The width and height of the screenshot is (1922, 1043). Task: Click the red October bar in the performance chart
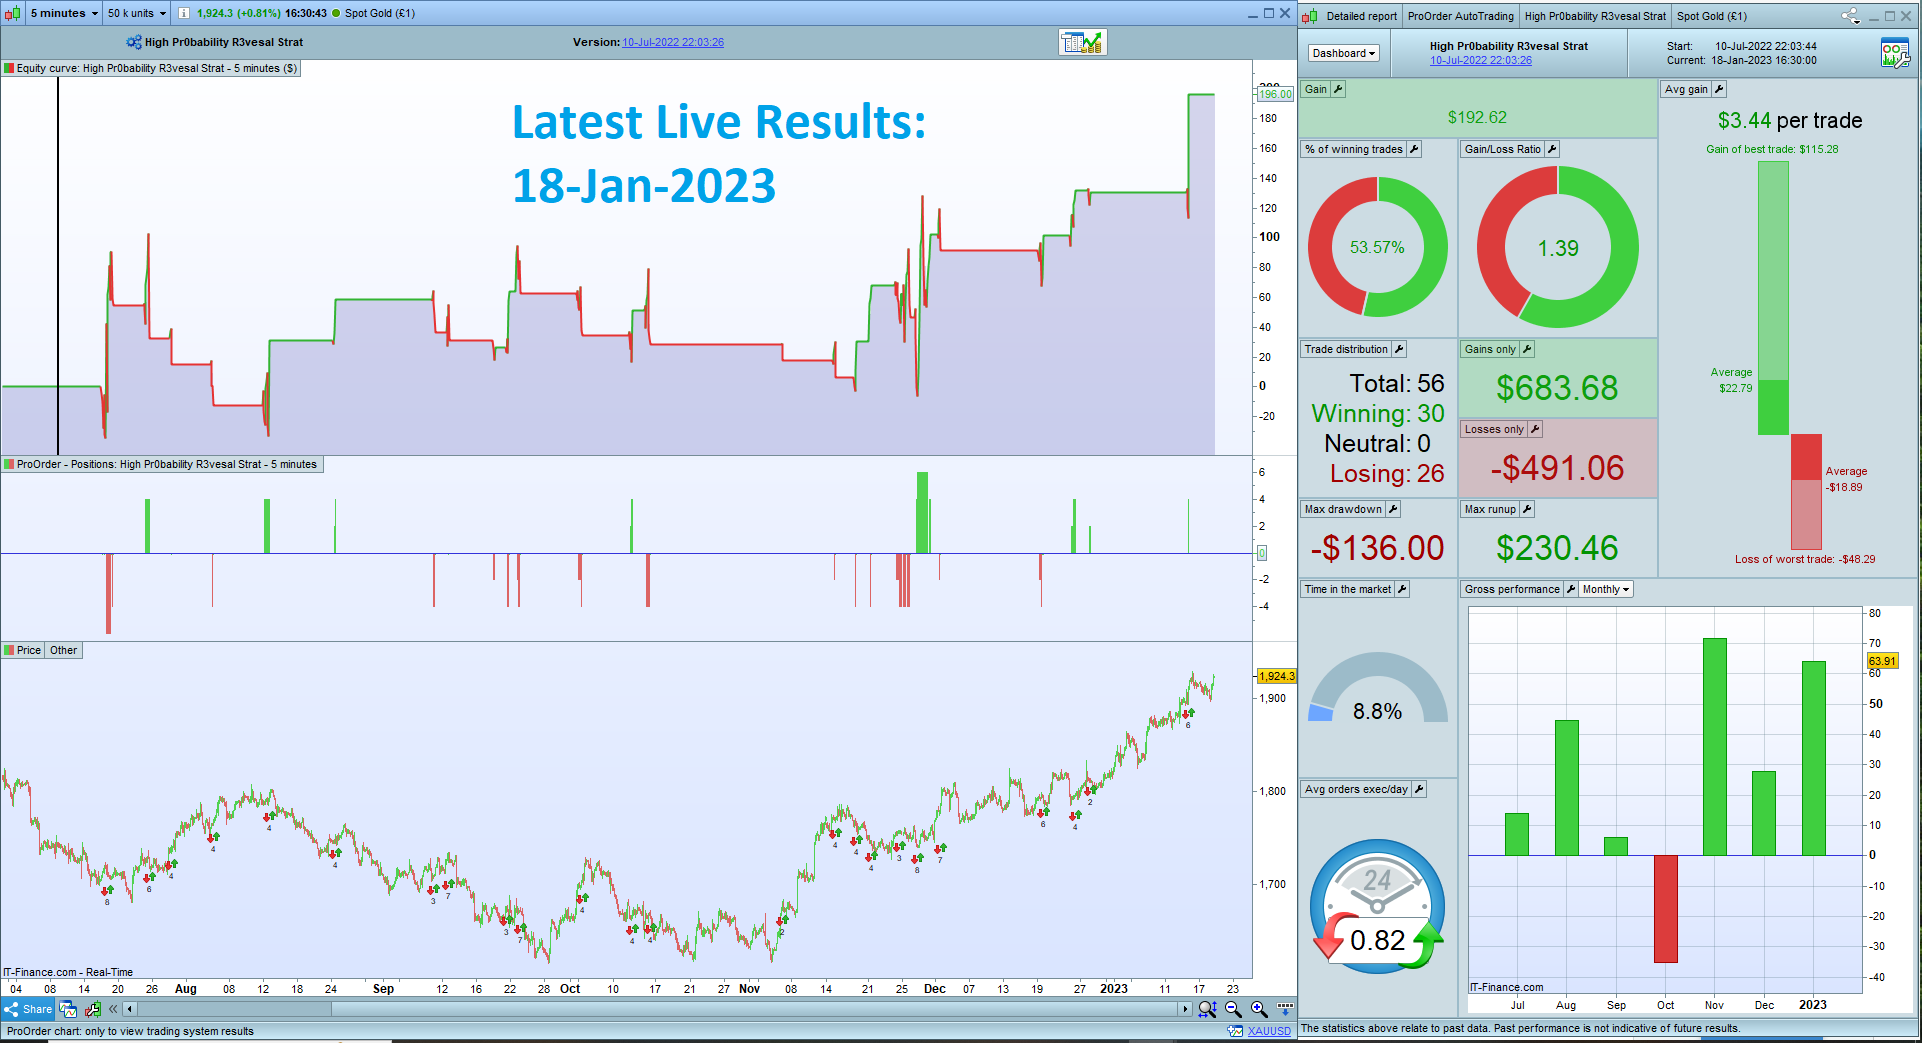pos(1665,909)
